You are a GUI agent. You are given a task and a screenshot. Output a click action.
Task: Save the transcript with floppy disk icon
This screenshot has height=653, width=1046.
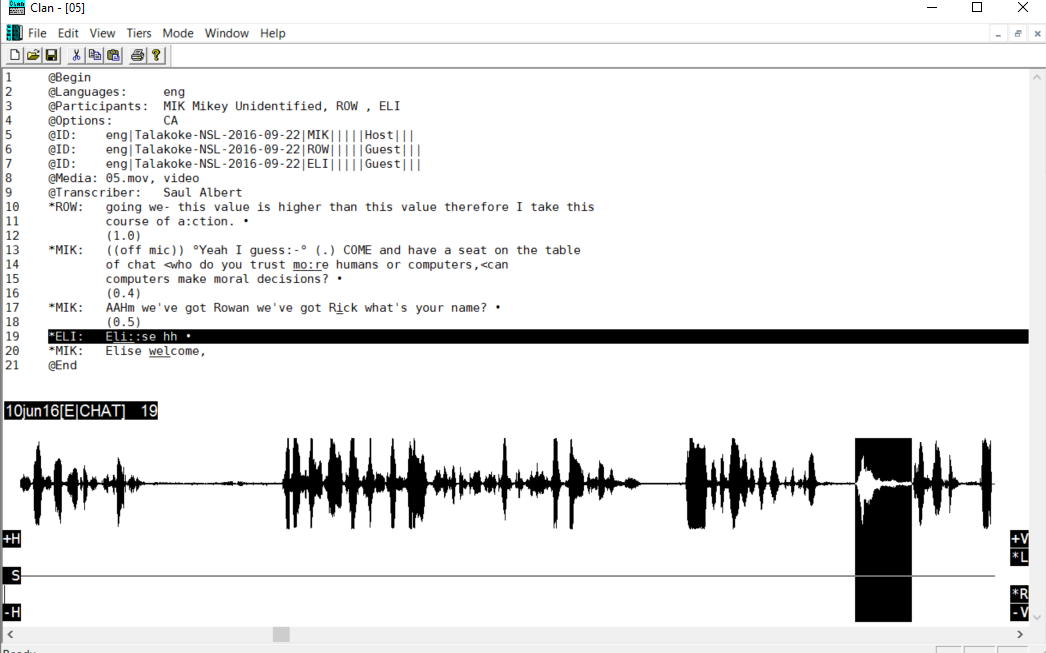[51, 55]
